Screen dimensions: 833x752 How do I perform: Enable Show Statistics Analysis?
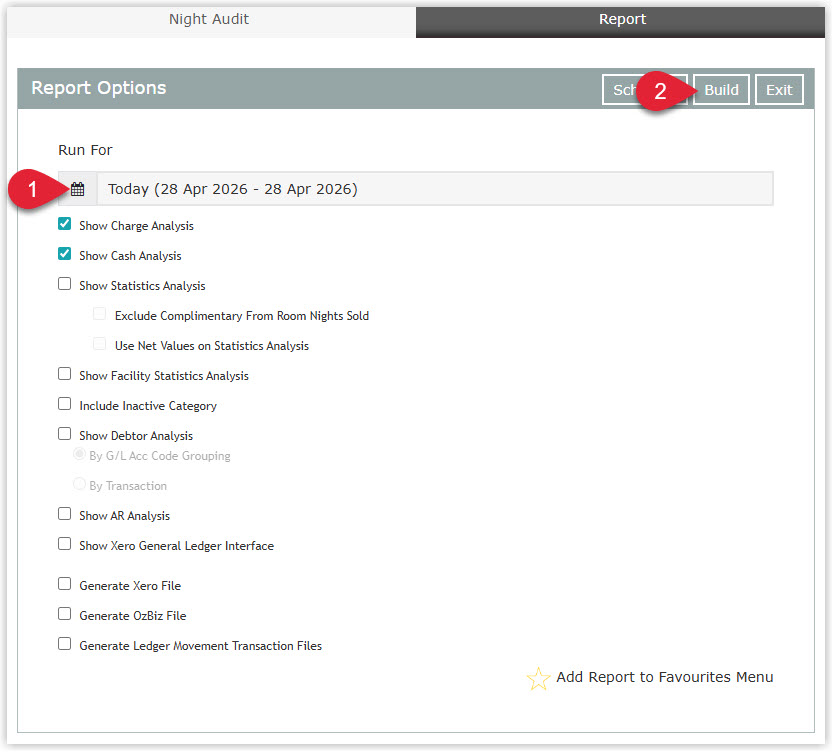(x=65, y=284)
